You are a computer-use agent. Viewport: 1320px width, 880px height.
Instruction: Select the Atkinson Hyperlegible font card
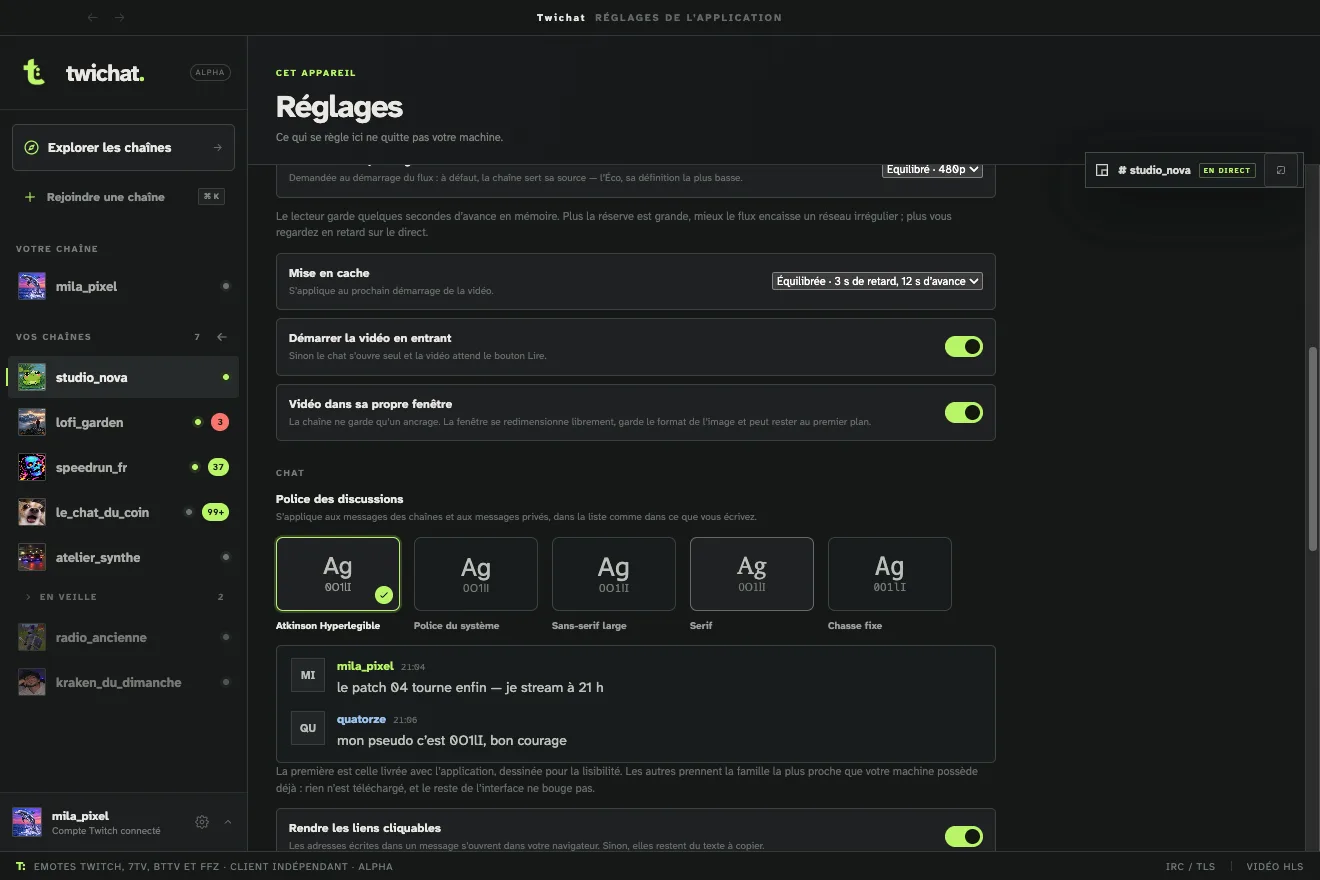(338, 574)
